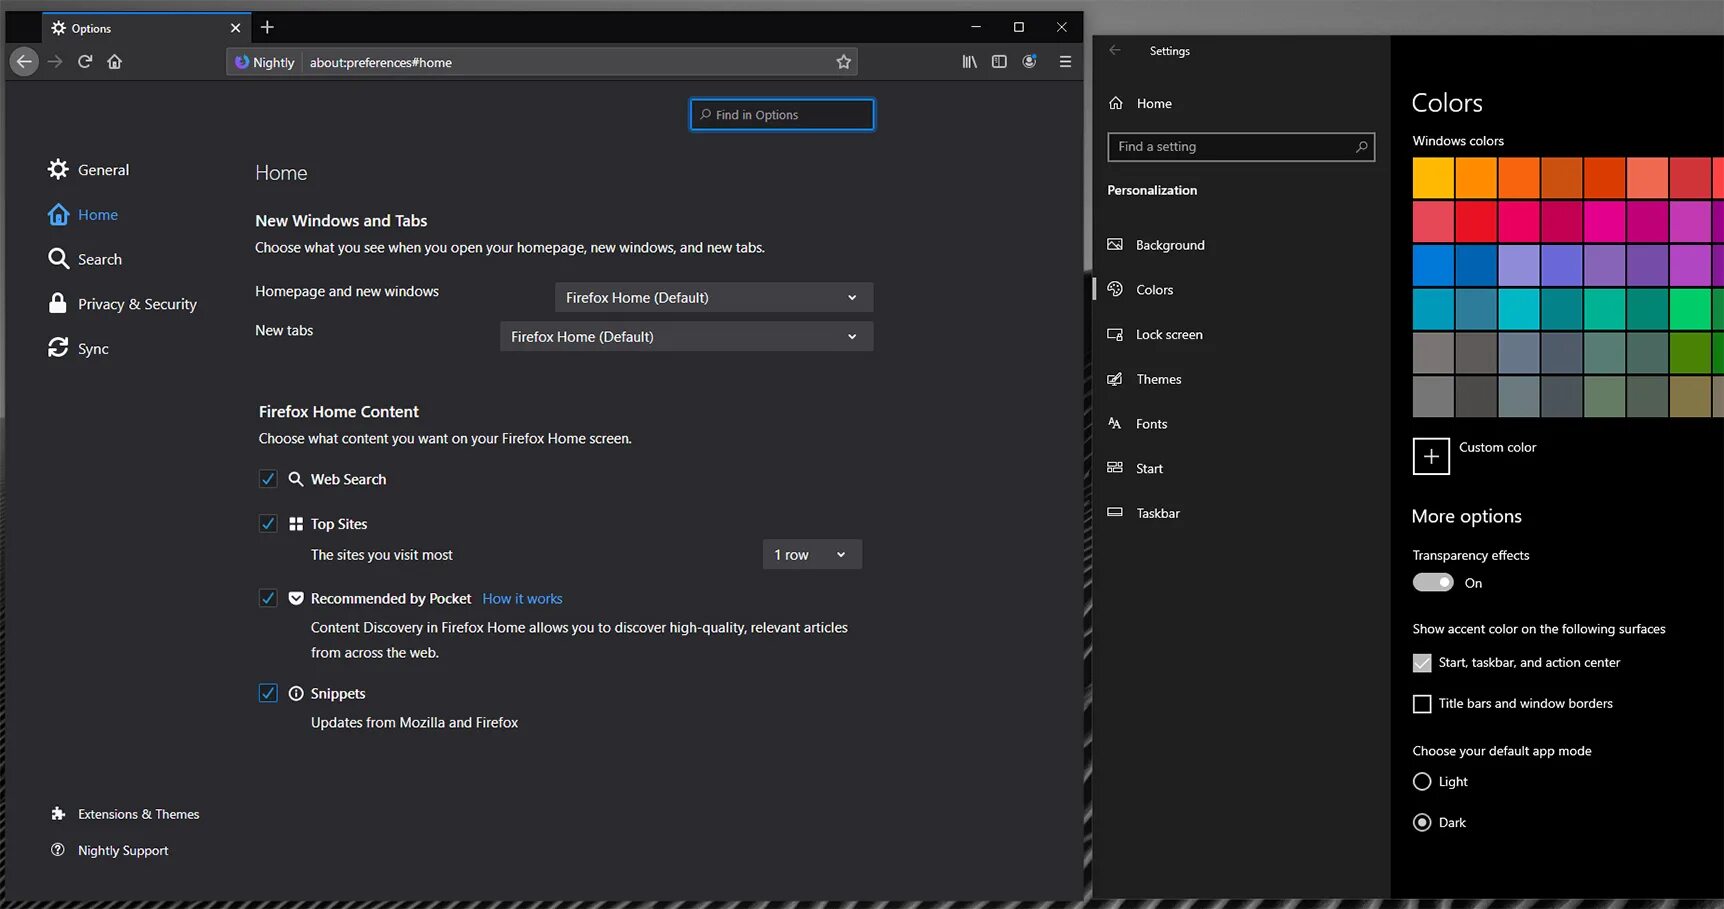Screen dimensions: 1724x909
Task: Click the Custom color plus button
Action: (1431, 456)
